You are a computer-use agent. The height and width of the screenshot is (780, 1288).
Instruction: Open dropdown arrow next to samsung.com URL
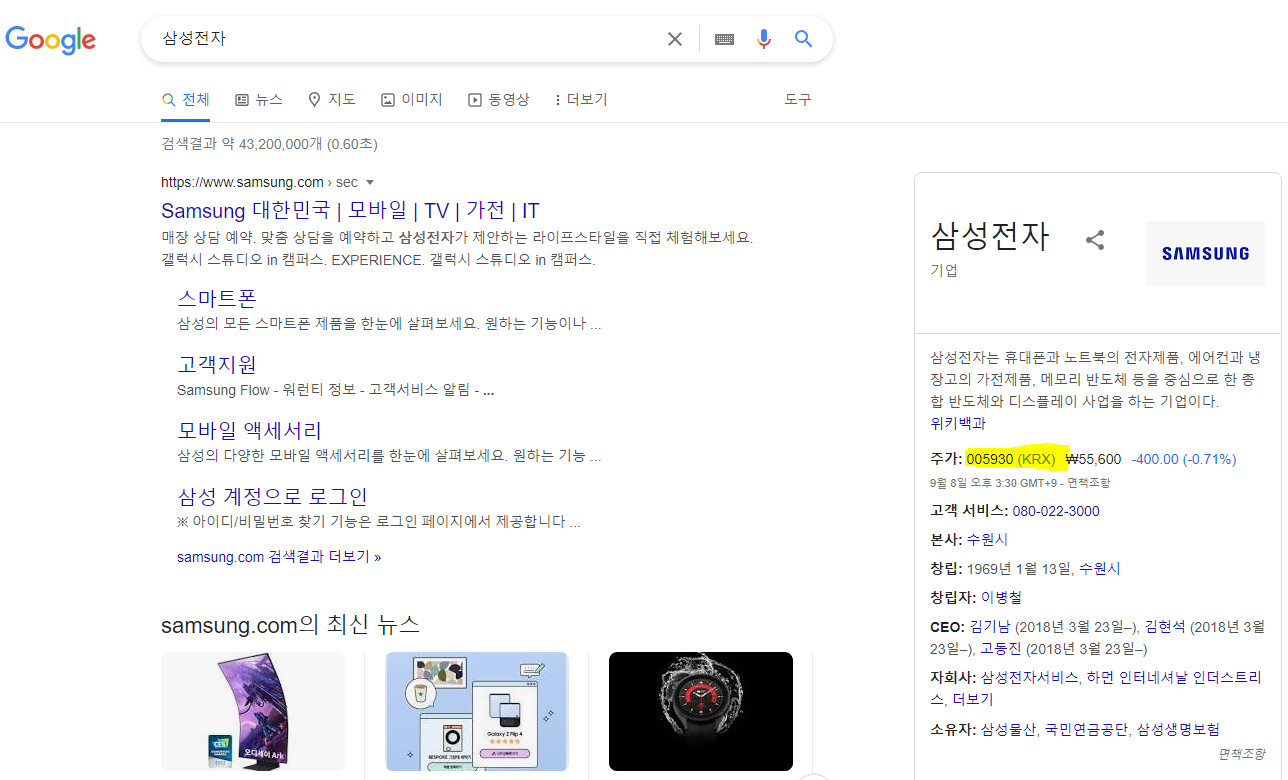tap(370, 183)
